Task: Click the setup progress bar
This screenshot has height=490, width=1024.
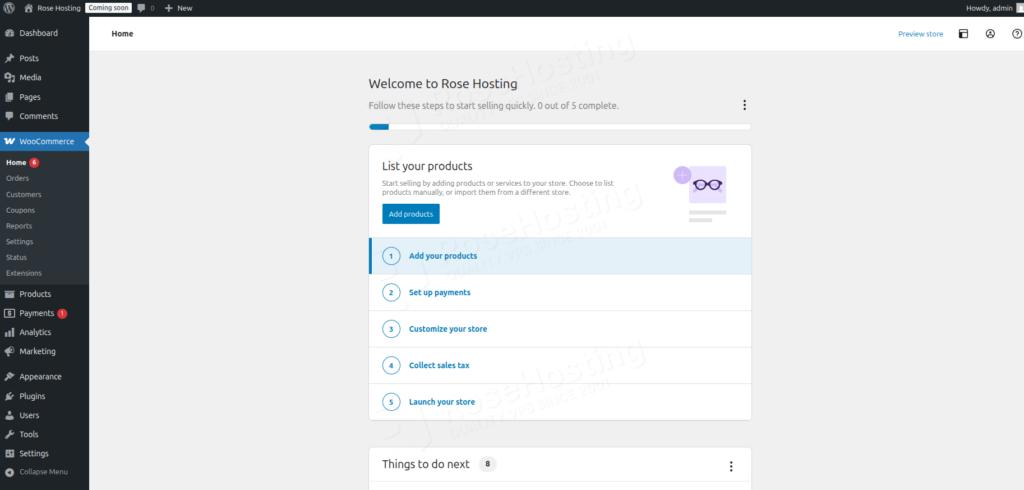Action: [560, 127]
